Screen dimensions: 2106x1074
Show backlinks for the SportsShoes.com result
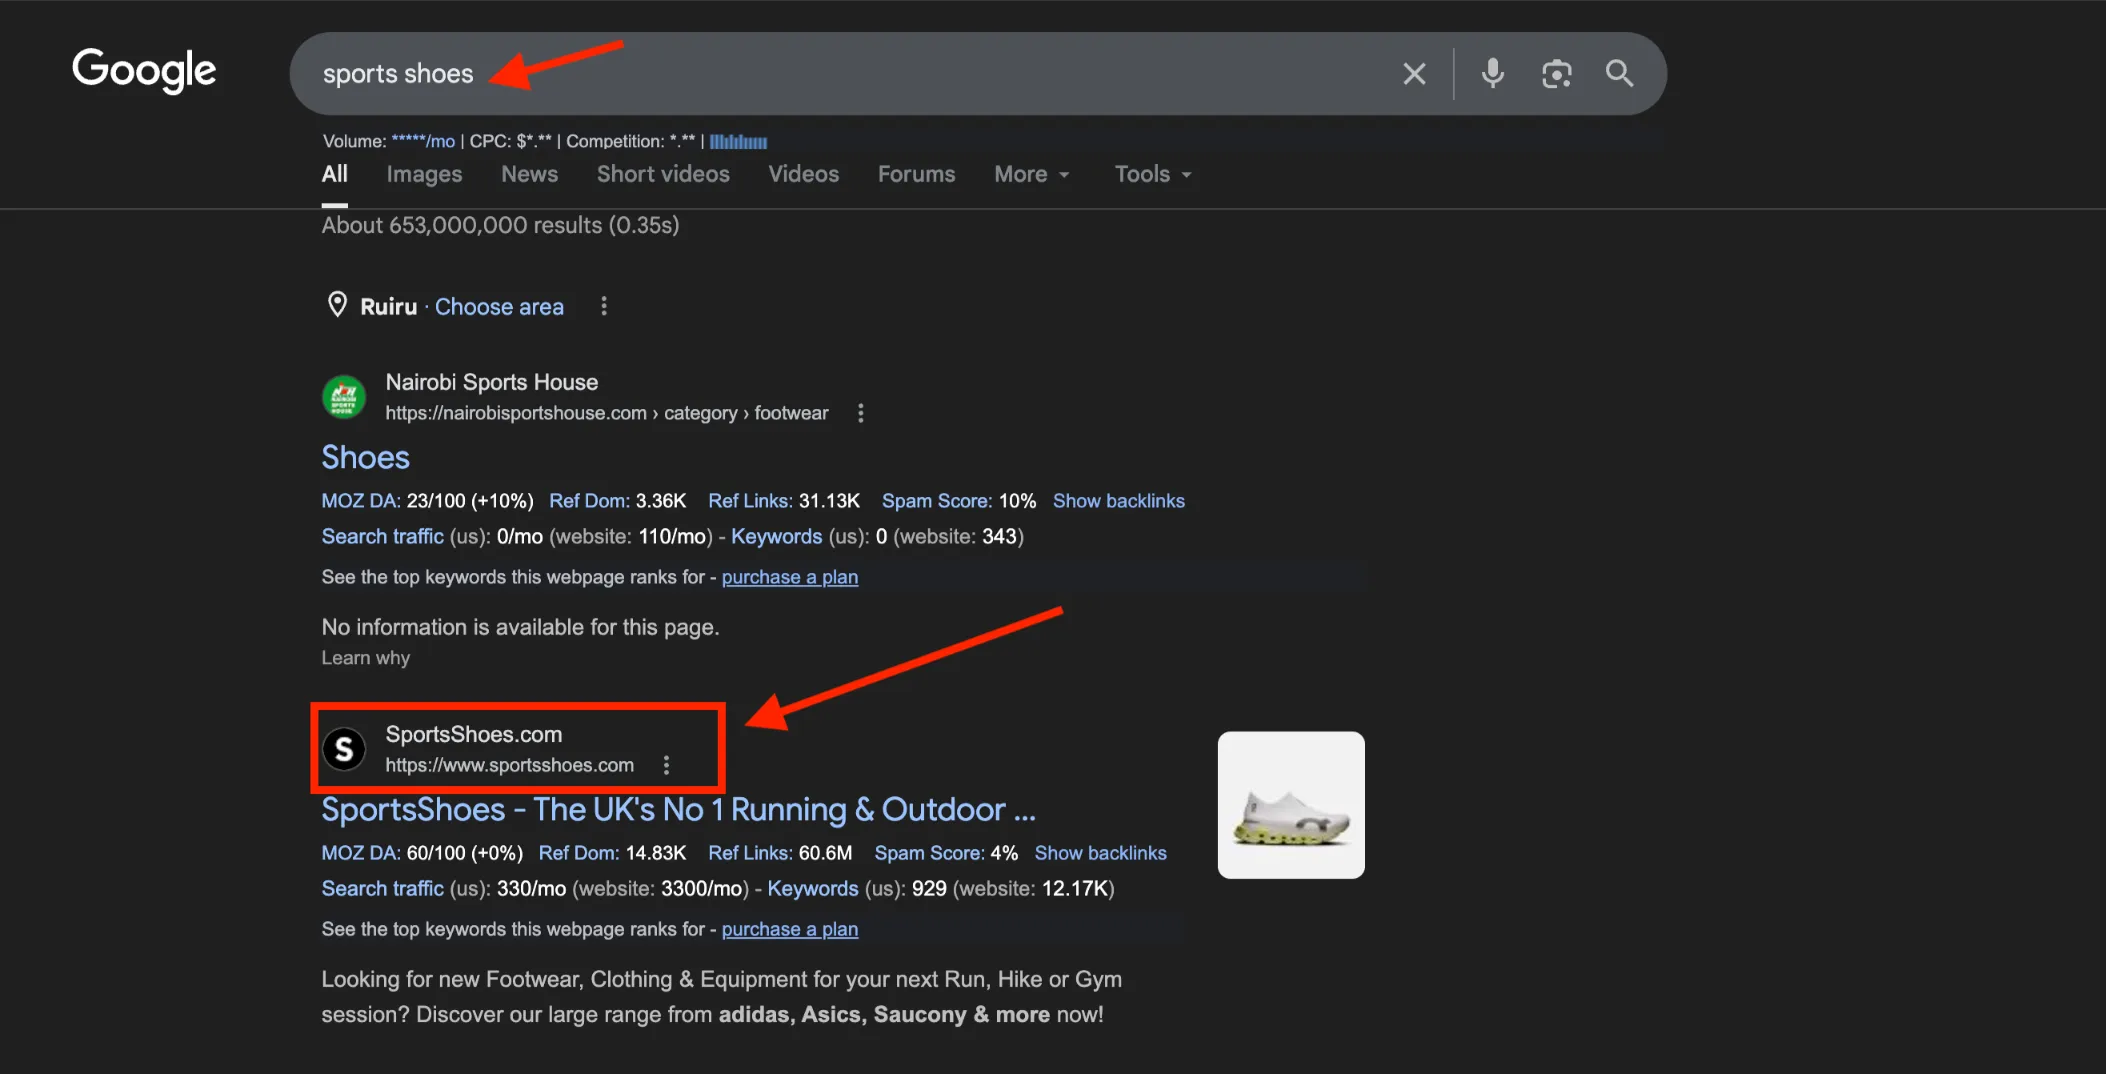click(x=1101, y=853)
